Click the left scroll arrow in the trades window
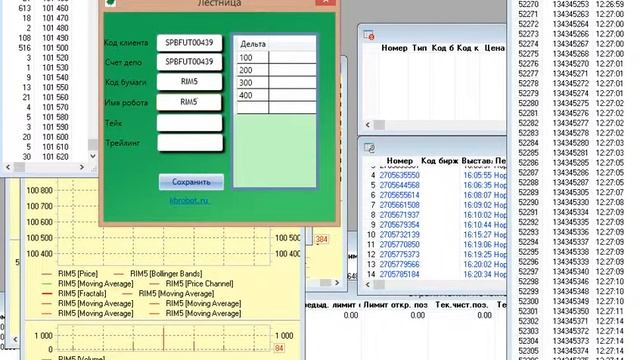Viewport: 640px width, 360px height. tap(368, 284)
